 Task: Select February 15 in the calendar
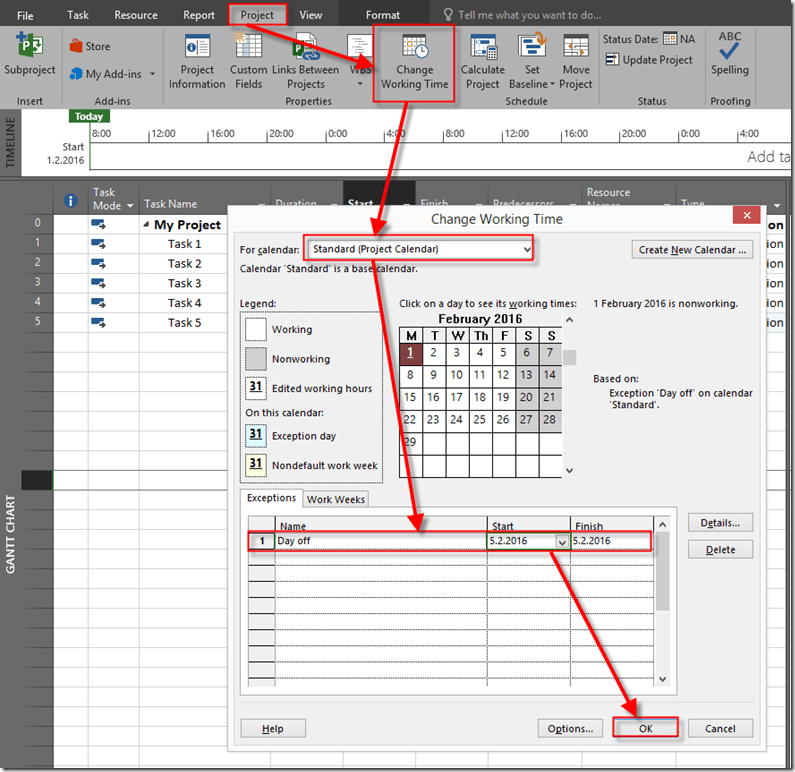coord(410,397)
